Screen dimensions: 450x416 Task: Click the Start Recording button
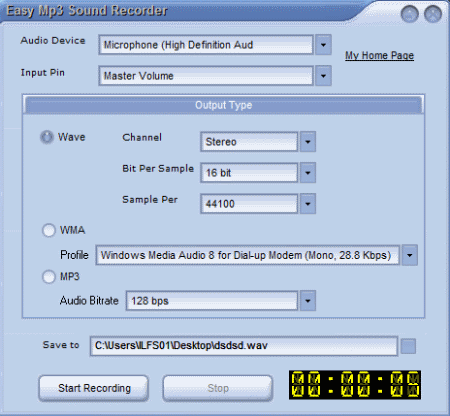pos(94,388)
